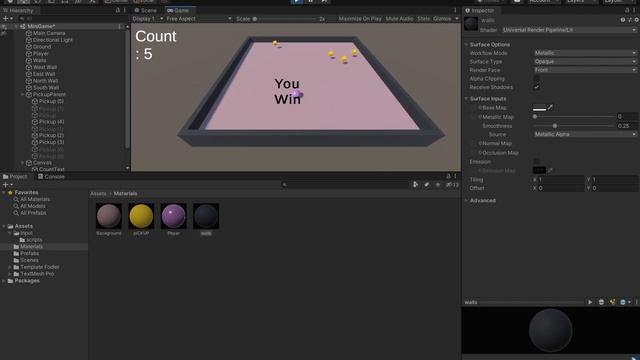
Task: Open the Workflow Mode dropdown
Action: 585,53
